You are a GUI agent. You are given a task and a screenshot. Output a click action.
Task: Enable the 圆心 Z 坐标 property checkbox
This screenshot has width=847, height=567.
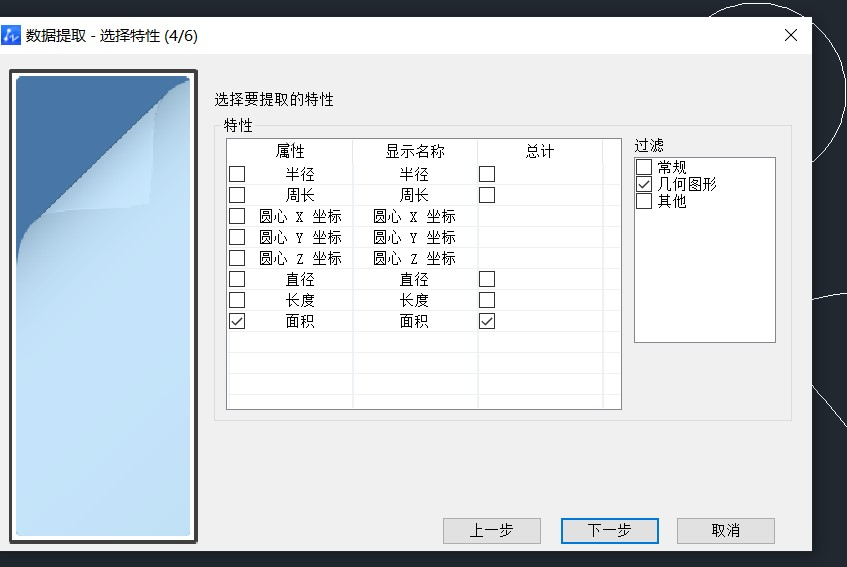pos(237,258)
